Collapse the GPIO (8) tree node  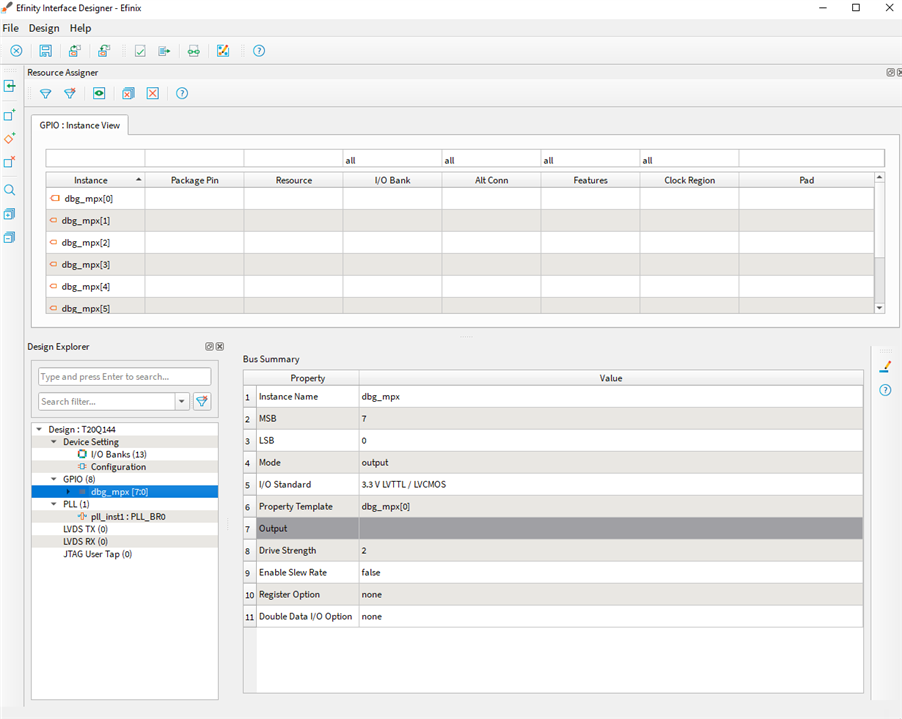54,479
